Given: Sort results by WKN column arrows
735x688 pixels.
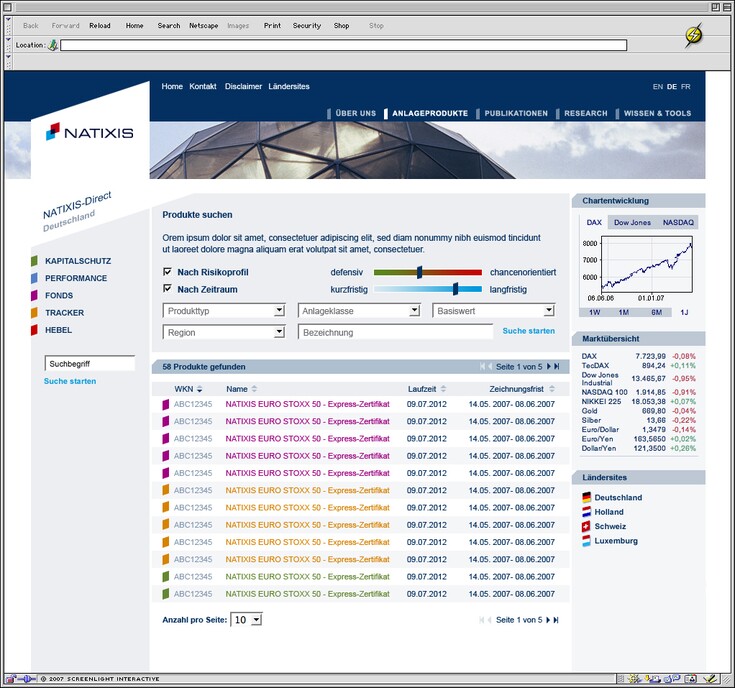Looking at the screenshot, I should pos(199,389).
